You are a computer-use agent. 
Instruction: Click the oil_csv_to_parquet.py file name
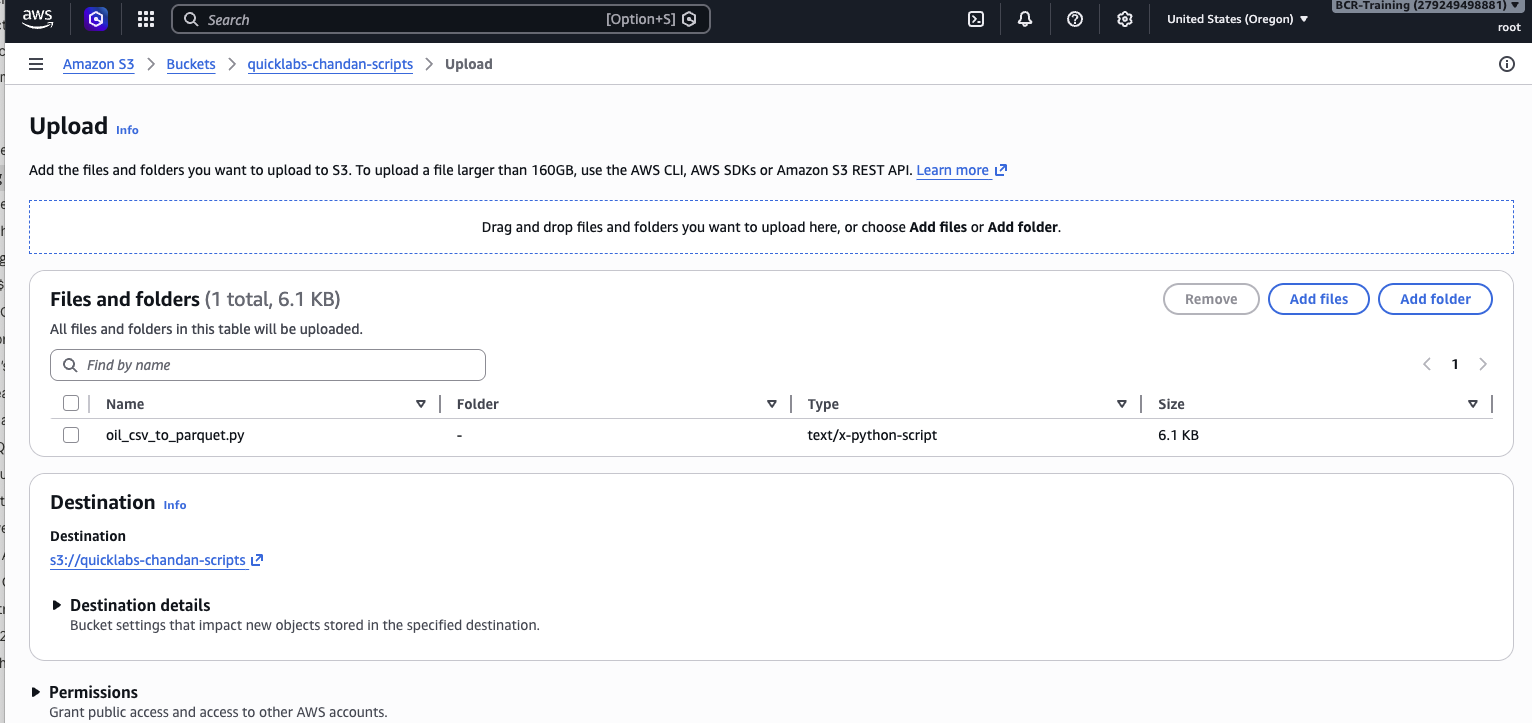point(175,435)
